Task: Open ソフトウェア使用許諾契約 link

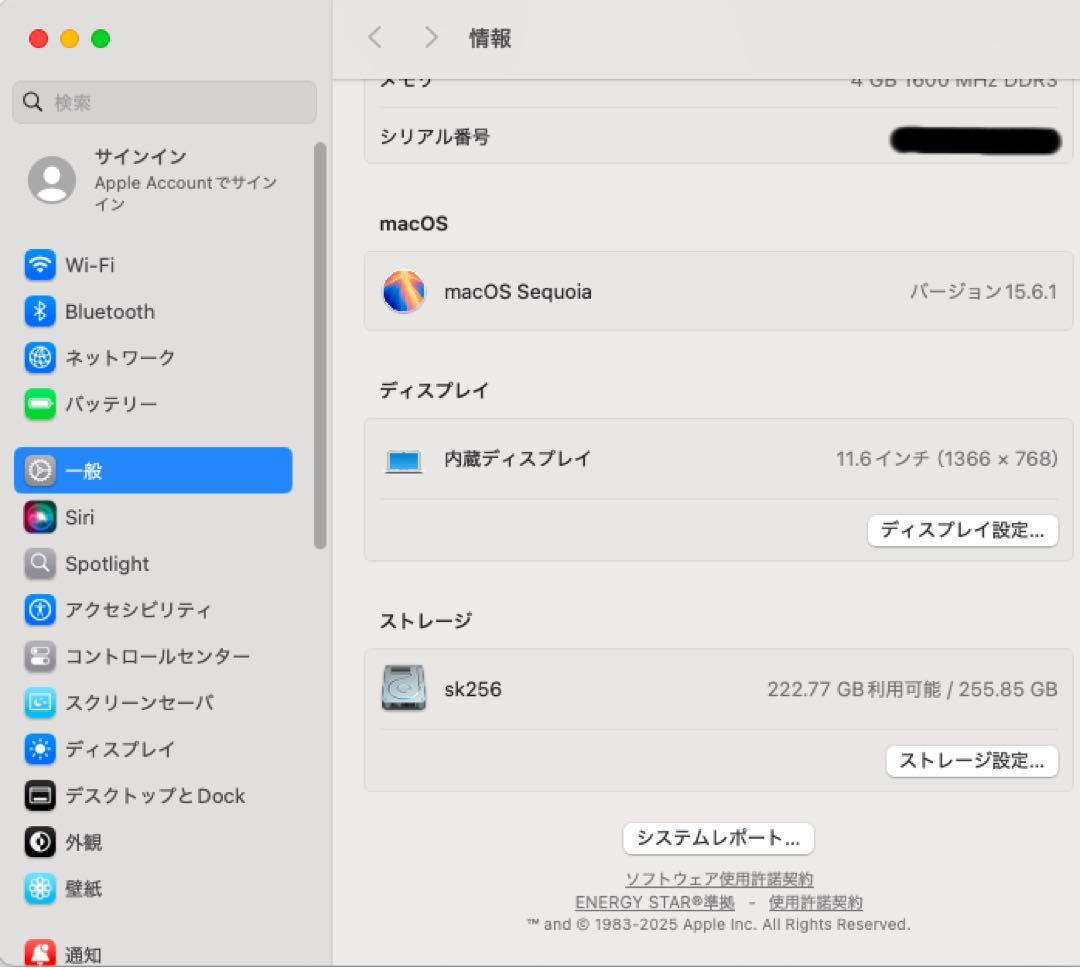Action: click(718, 879)
